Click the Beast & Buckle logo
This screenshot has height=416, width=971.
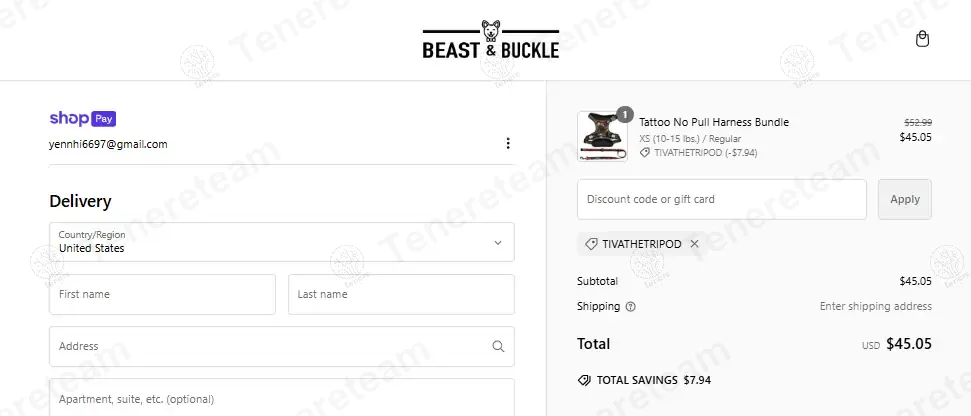pos(490,40)
